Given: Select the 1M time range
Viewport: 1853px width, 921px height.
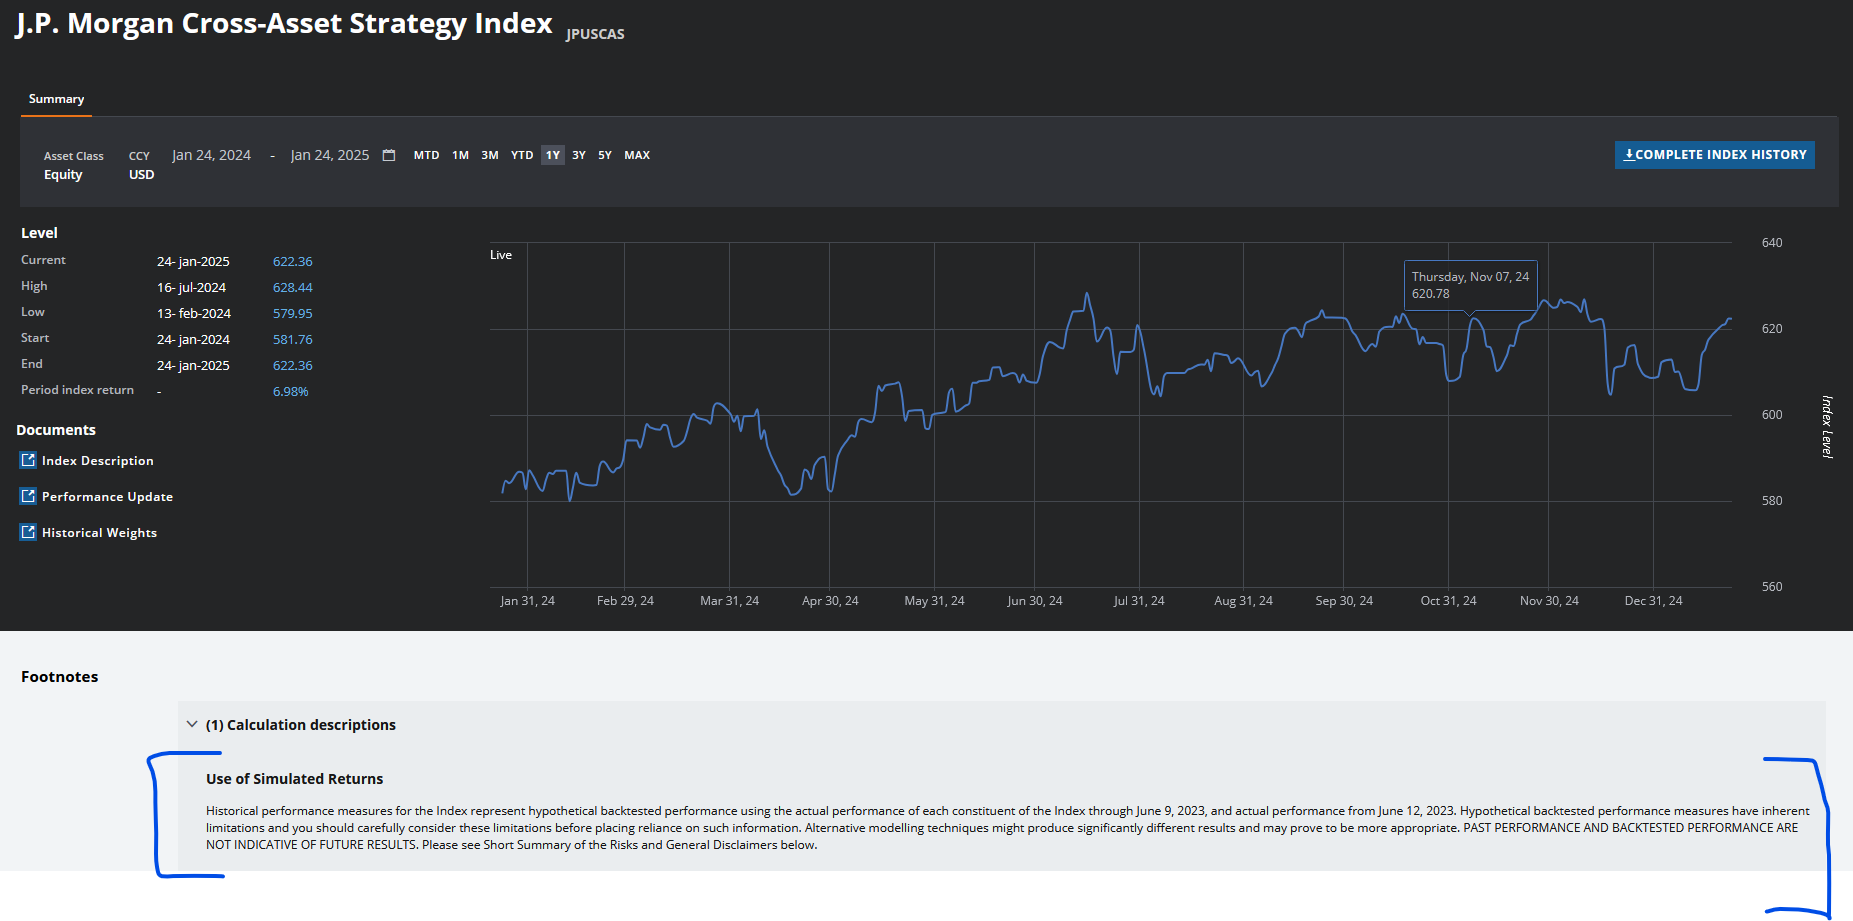Looking at the screenshot, I should [x=460, y=155].
